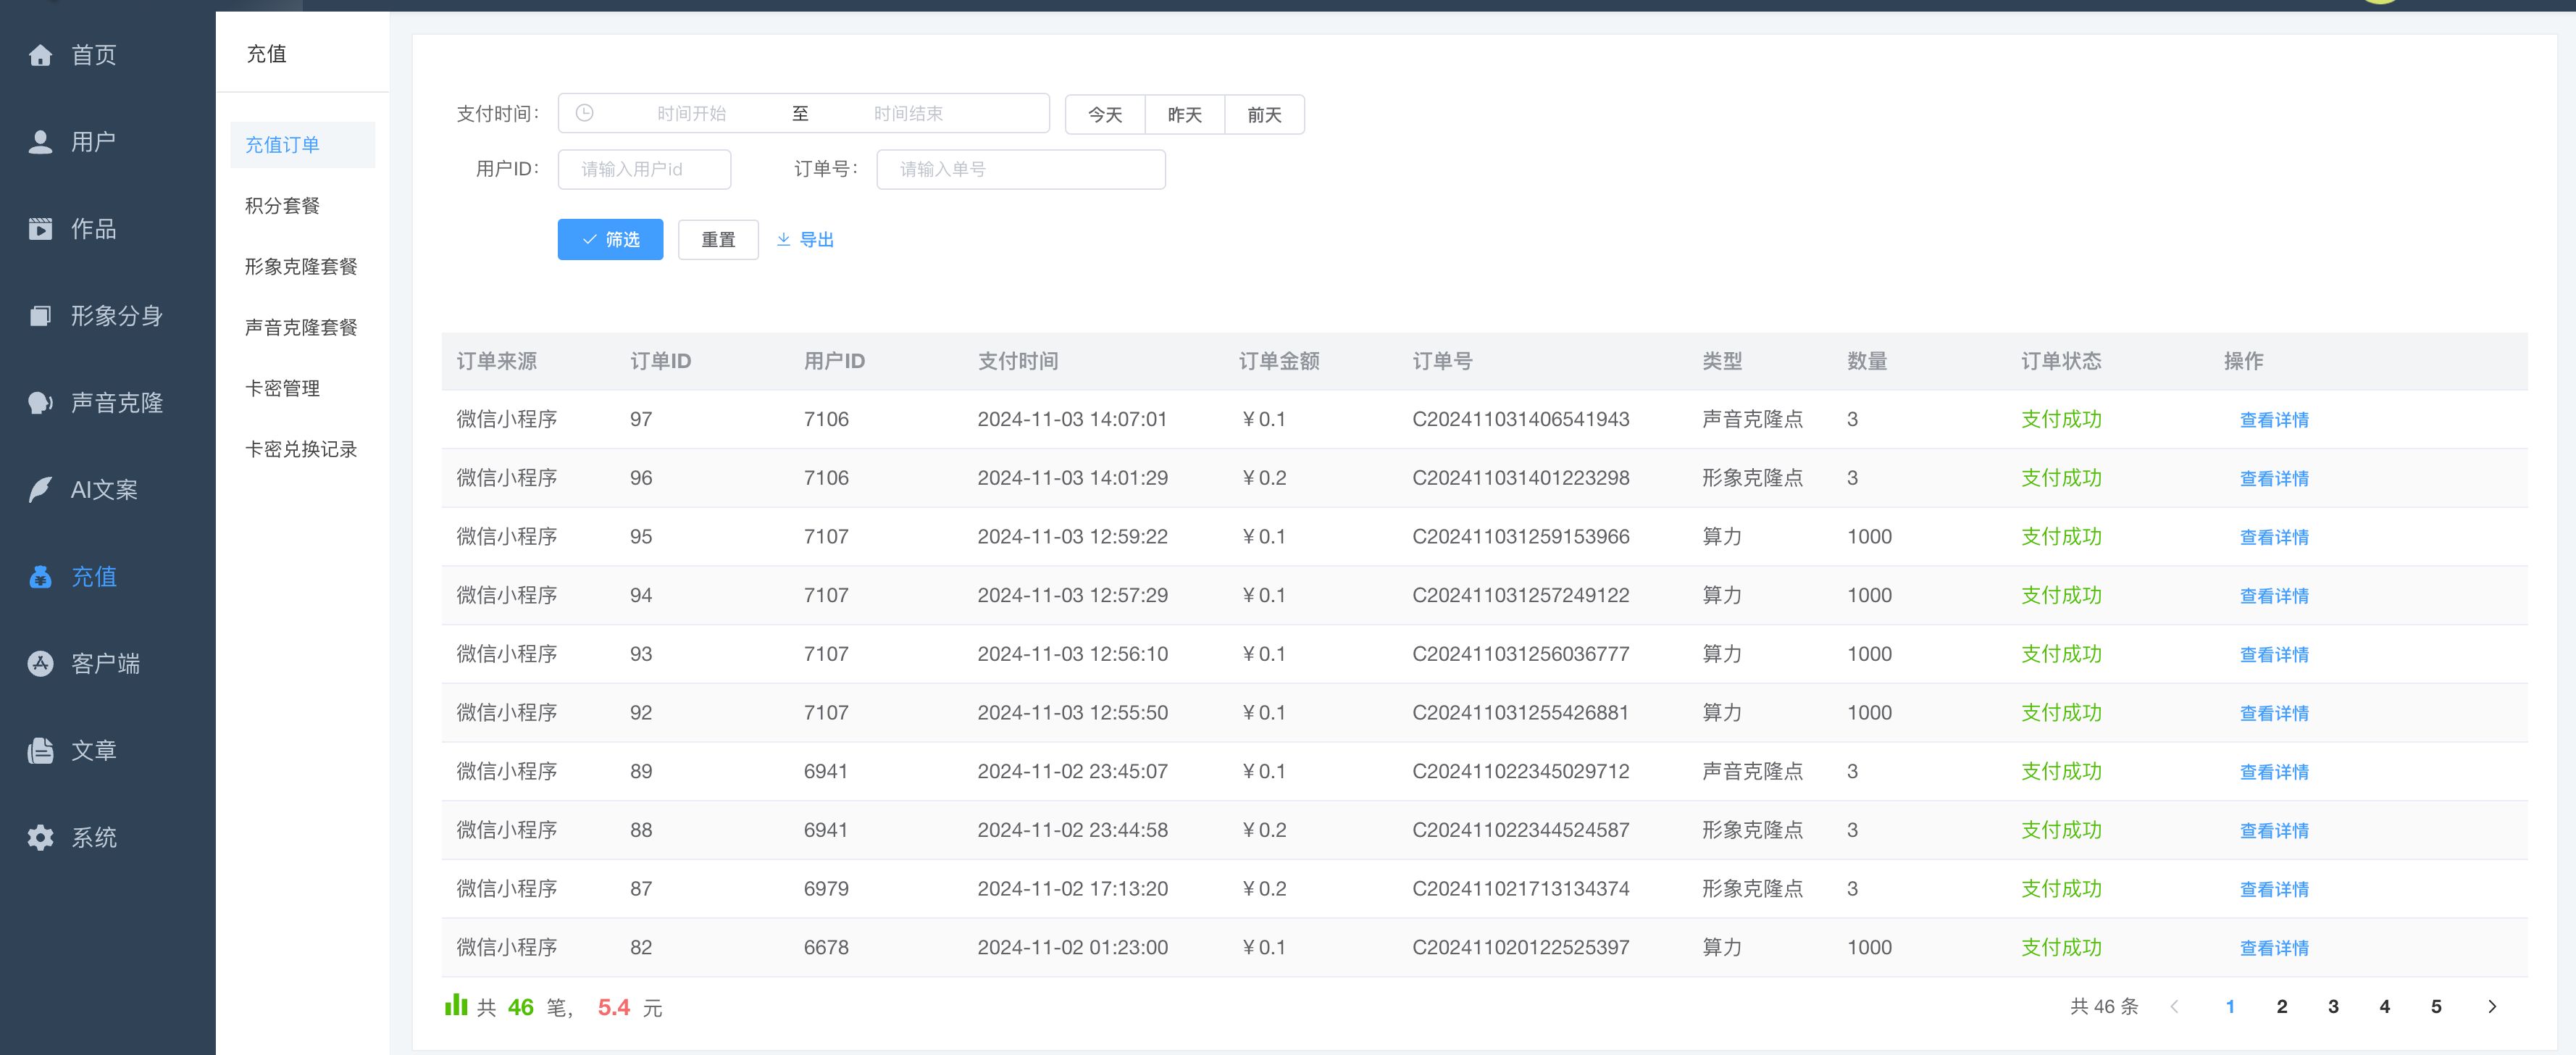Filter payments by 今天
The width and height of the screenshot is (2576, 1055).
[x=1105, y=115]
